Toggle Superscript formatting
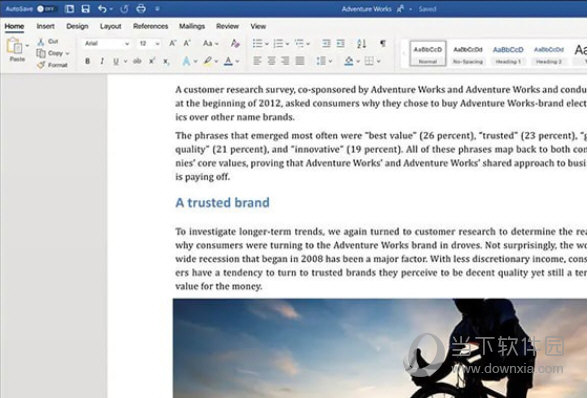The height and width of the screenshot is (398, 588). (x=152, y=61)
